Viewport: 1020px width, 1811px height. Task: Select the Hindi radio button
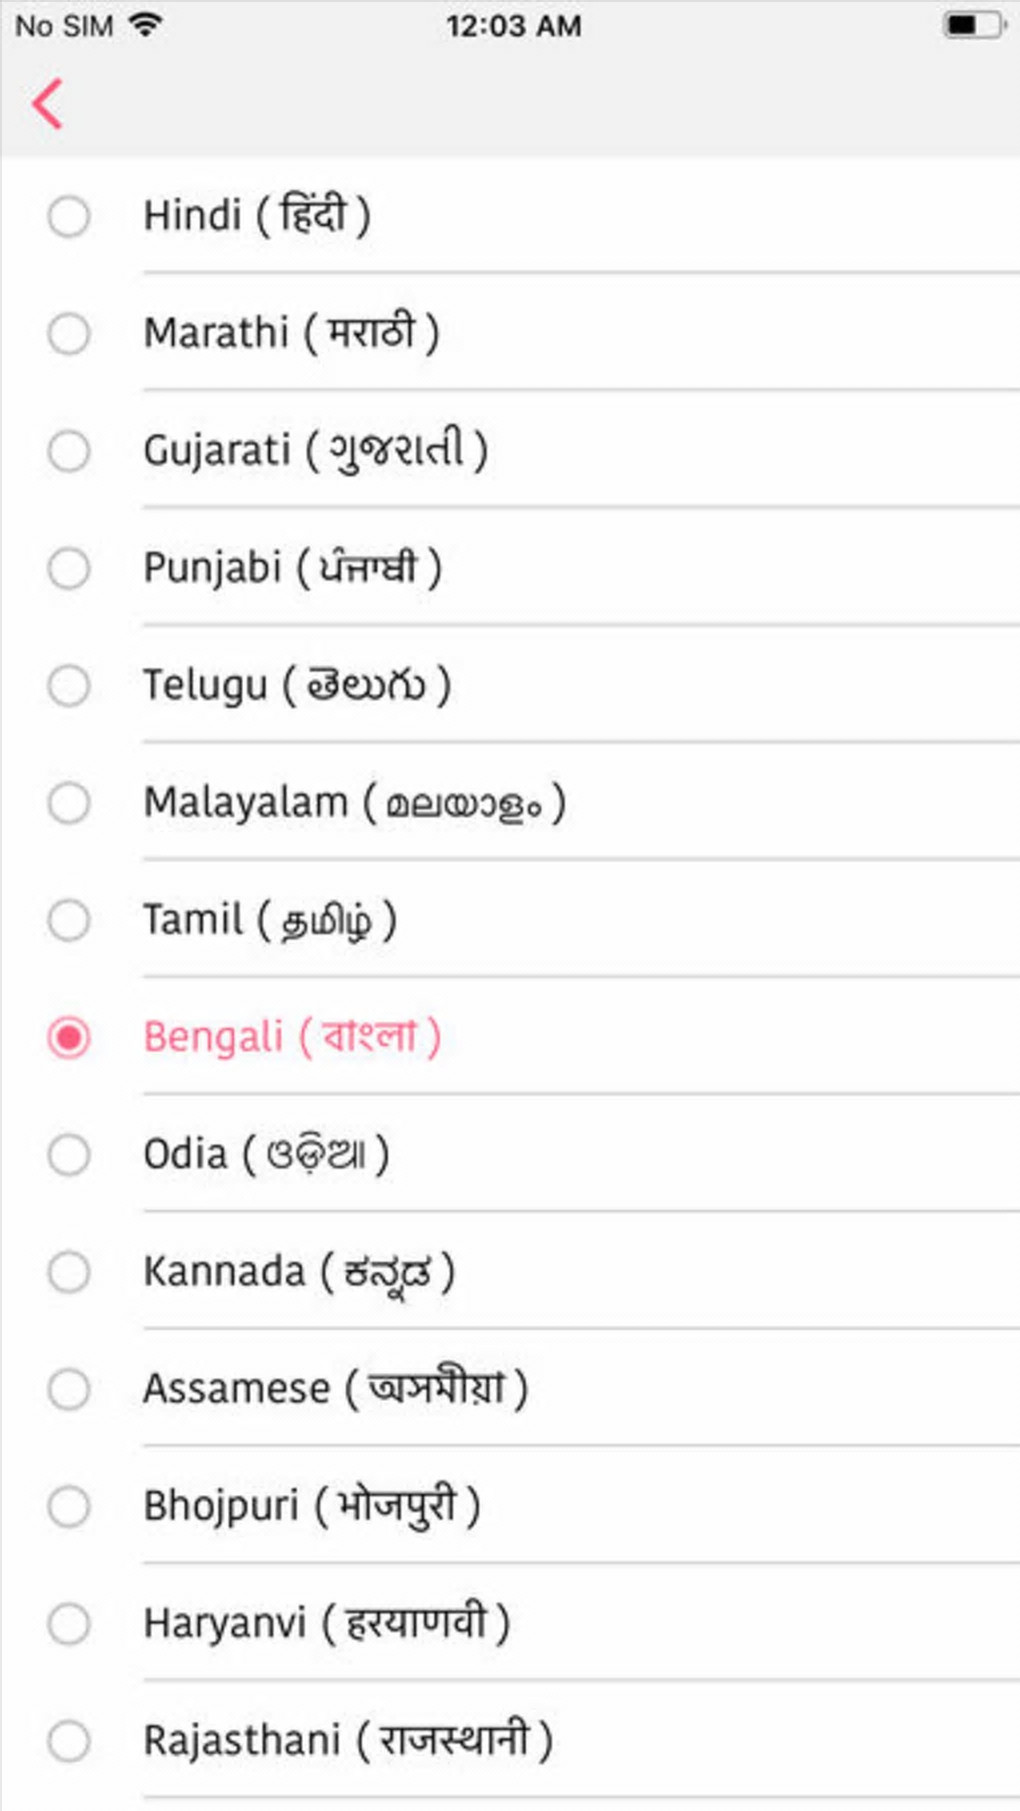pyautogui.click(x=69, y=216)
